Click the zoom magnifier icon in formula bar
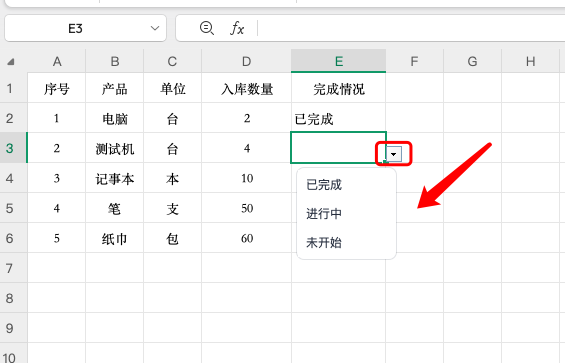Viewport: 565px width, 363px height. (207, 28)
